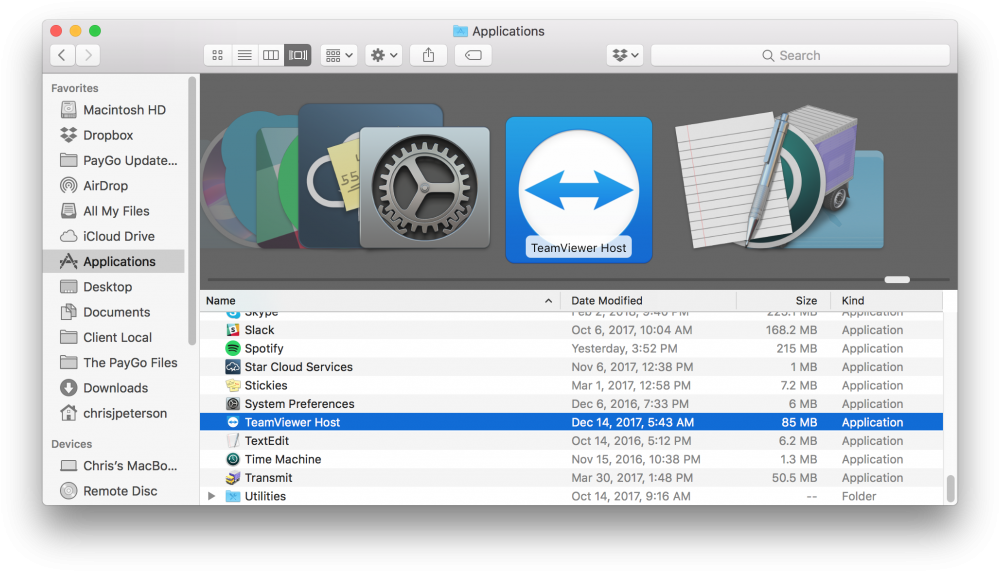Select the Slack row
Image resolution: width=999 pixels, height=571 pixels.
click(x=571, y=330)
